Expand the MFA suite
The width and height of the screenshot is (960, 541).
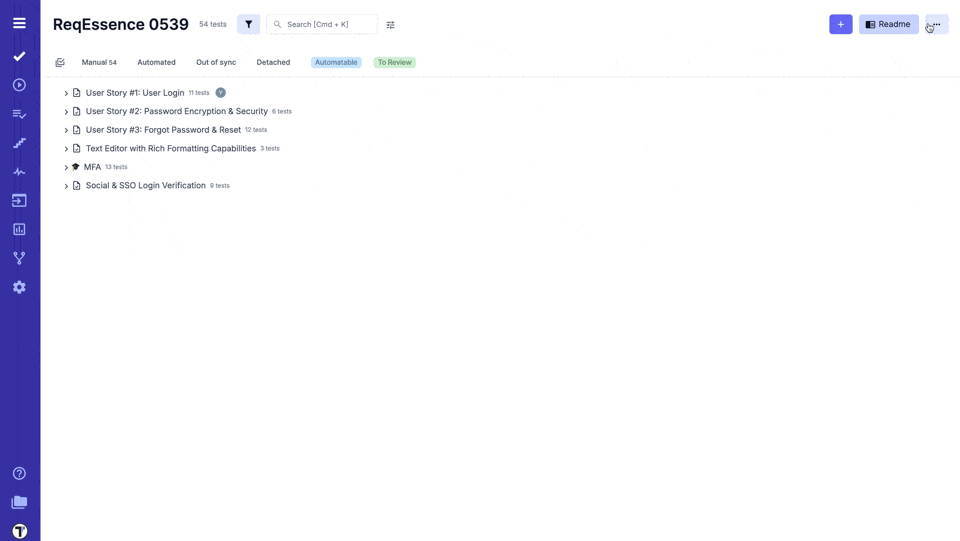click(66, 167)
